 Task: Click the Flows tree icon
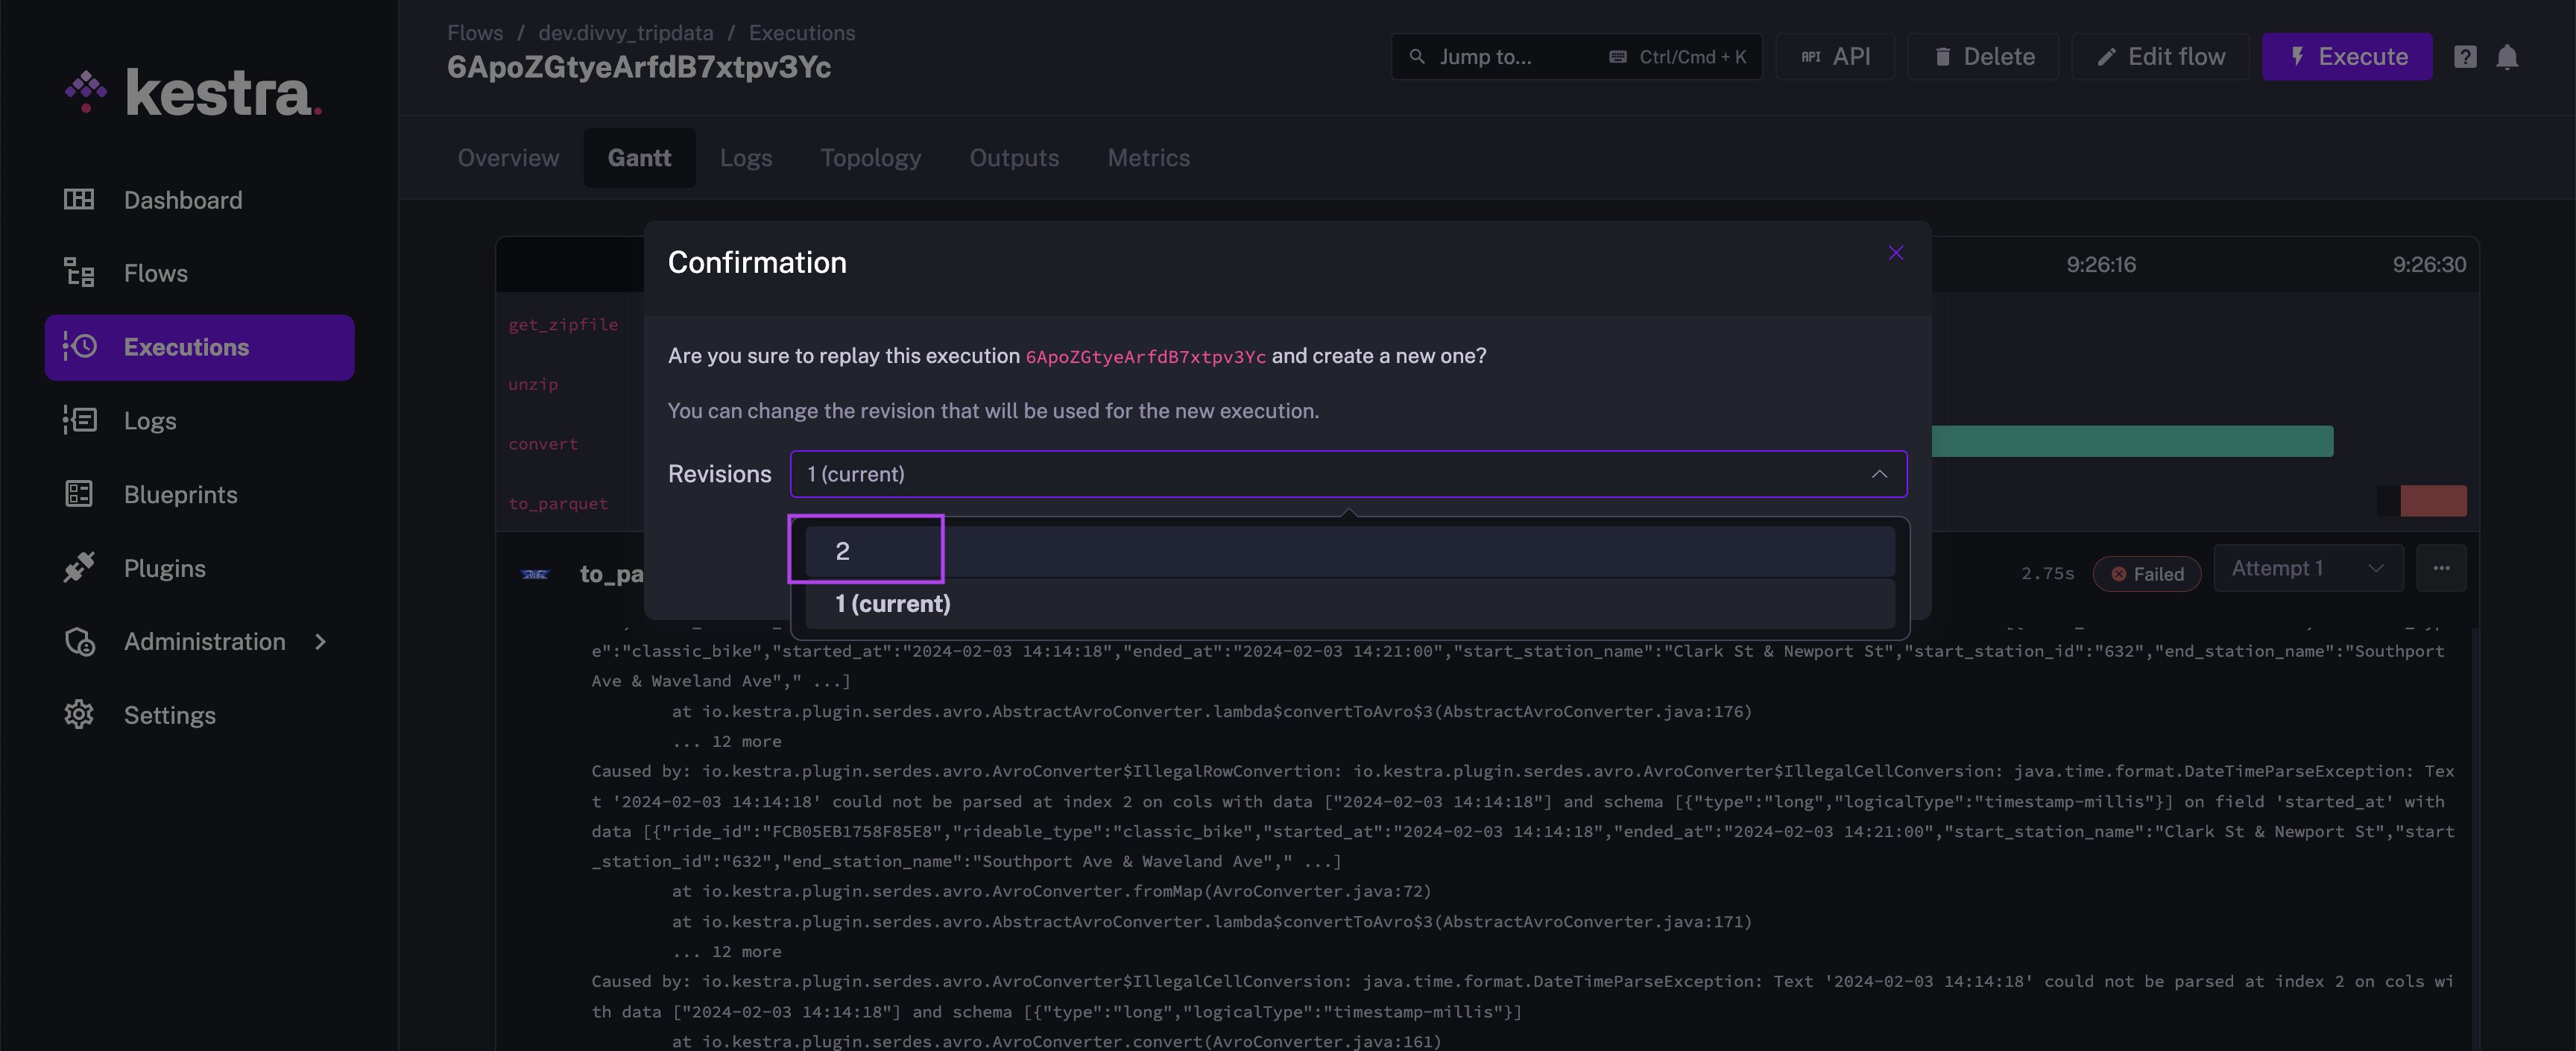pyautogui.click(x=79, y=273)
